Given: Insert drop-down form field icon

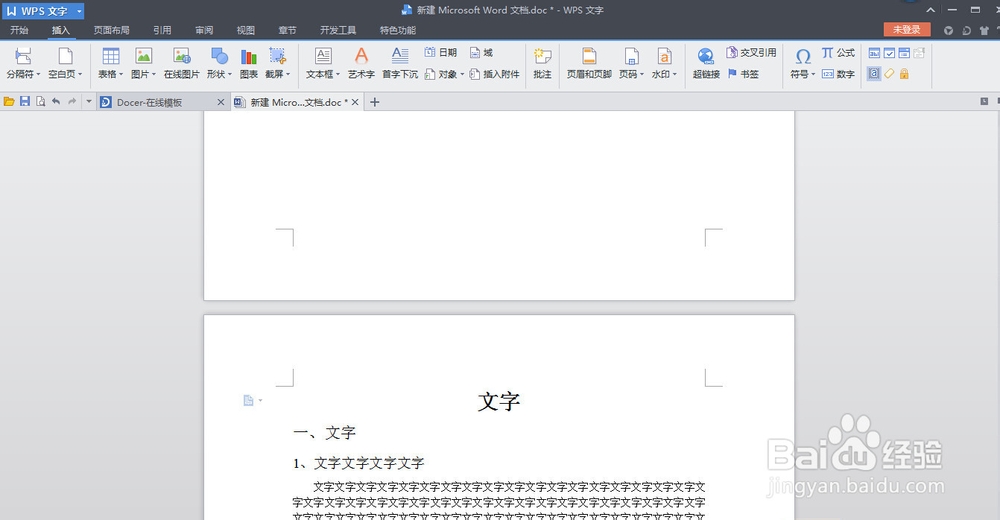Looking at the screenshot, I should click(x=904, y=53).
